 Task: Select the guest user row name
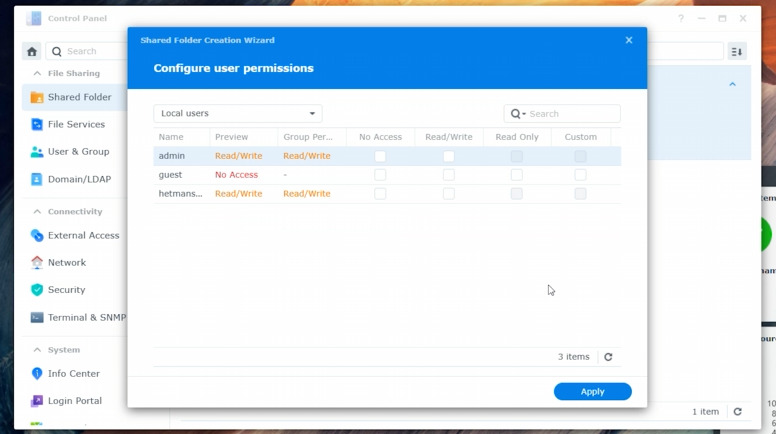pyautogui.click(x=170, y=175)
